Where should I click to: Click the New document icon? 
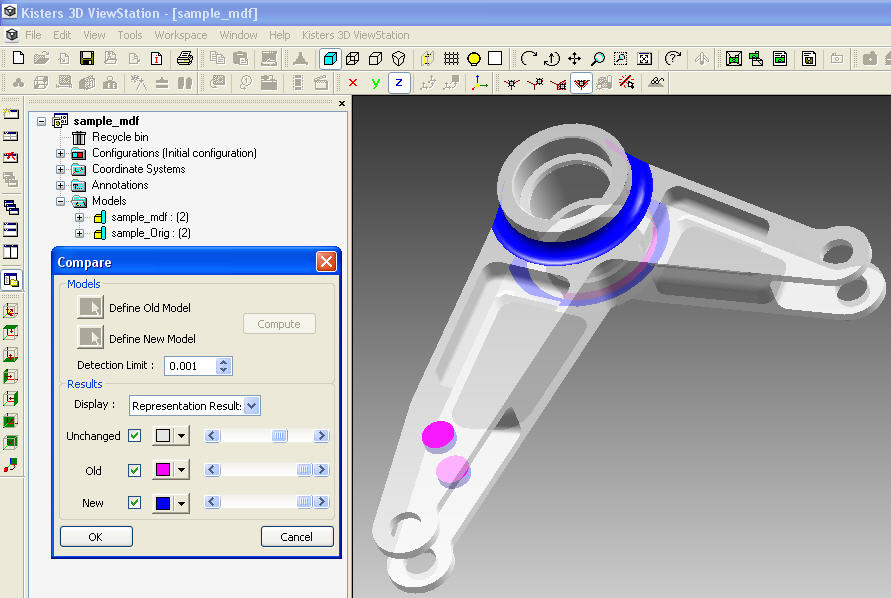pyautogui.click(x=18, y=58)
